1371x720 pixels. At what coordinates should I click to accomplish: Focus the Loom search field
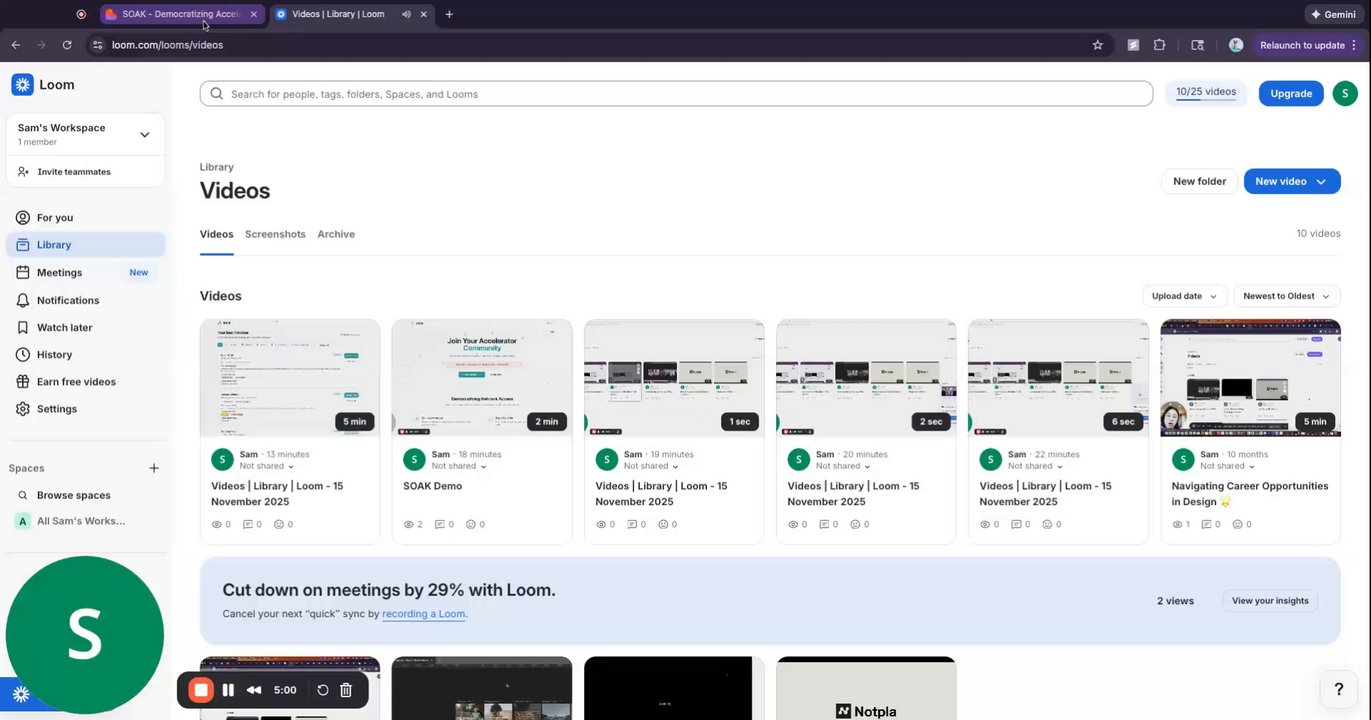pyautogui.click(x=676, y=94)
